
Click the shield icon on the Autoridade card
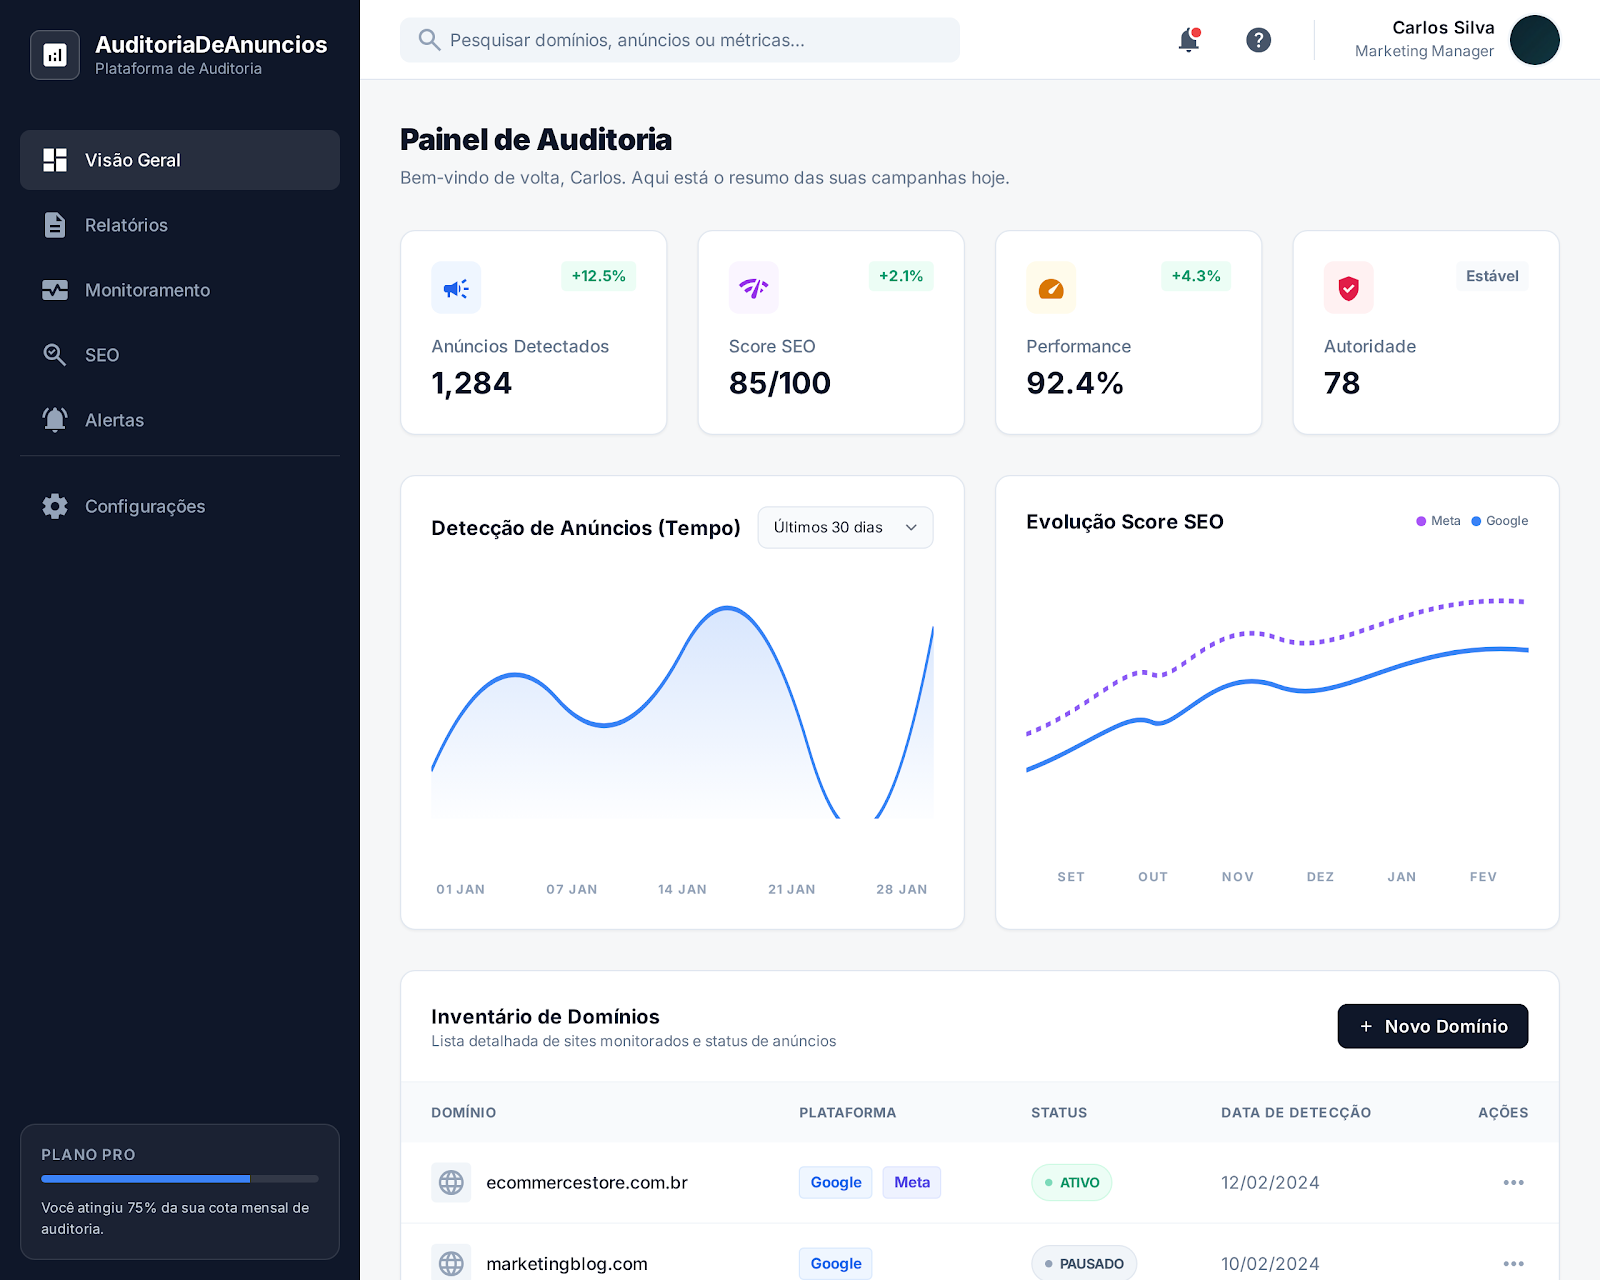click(1348, 287)
